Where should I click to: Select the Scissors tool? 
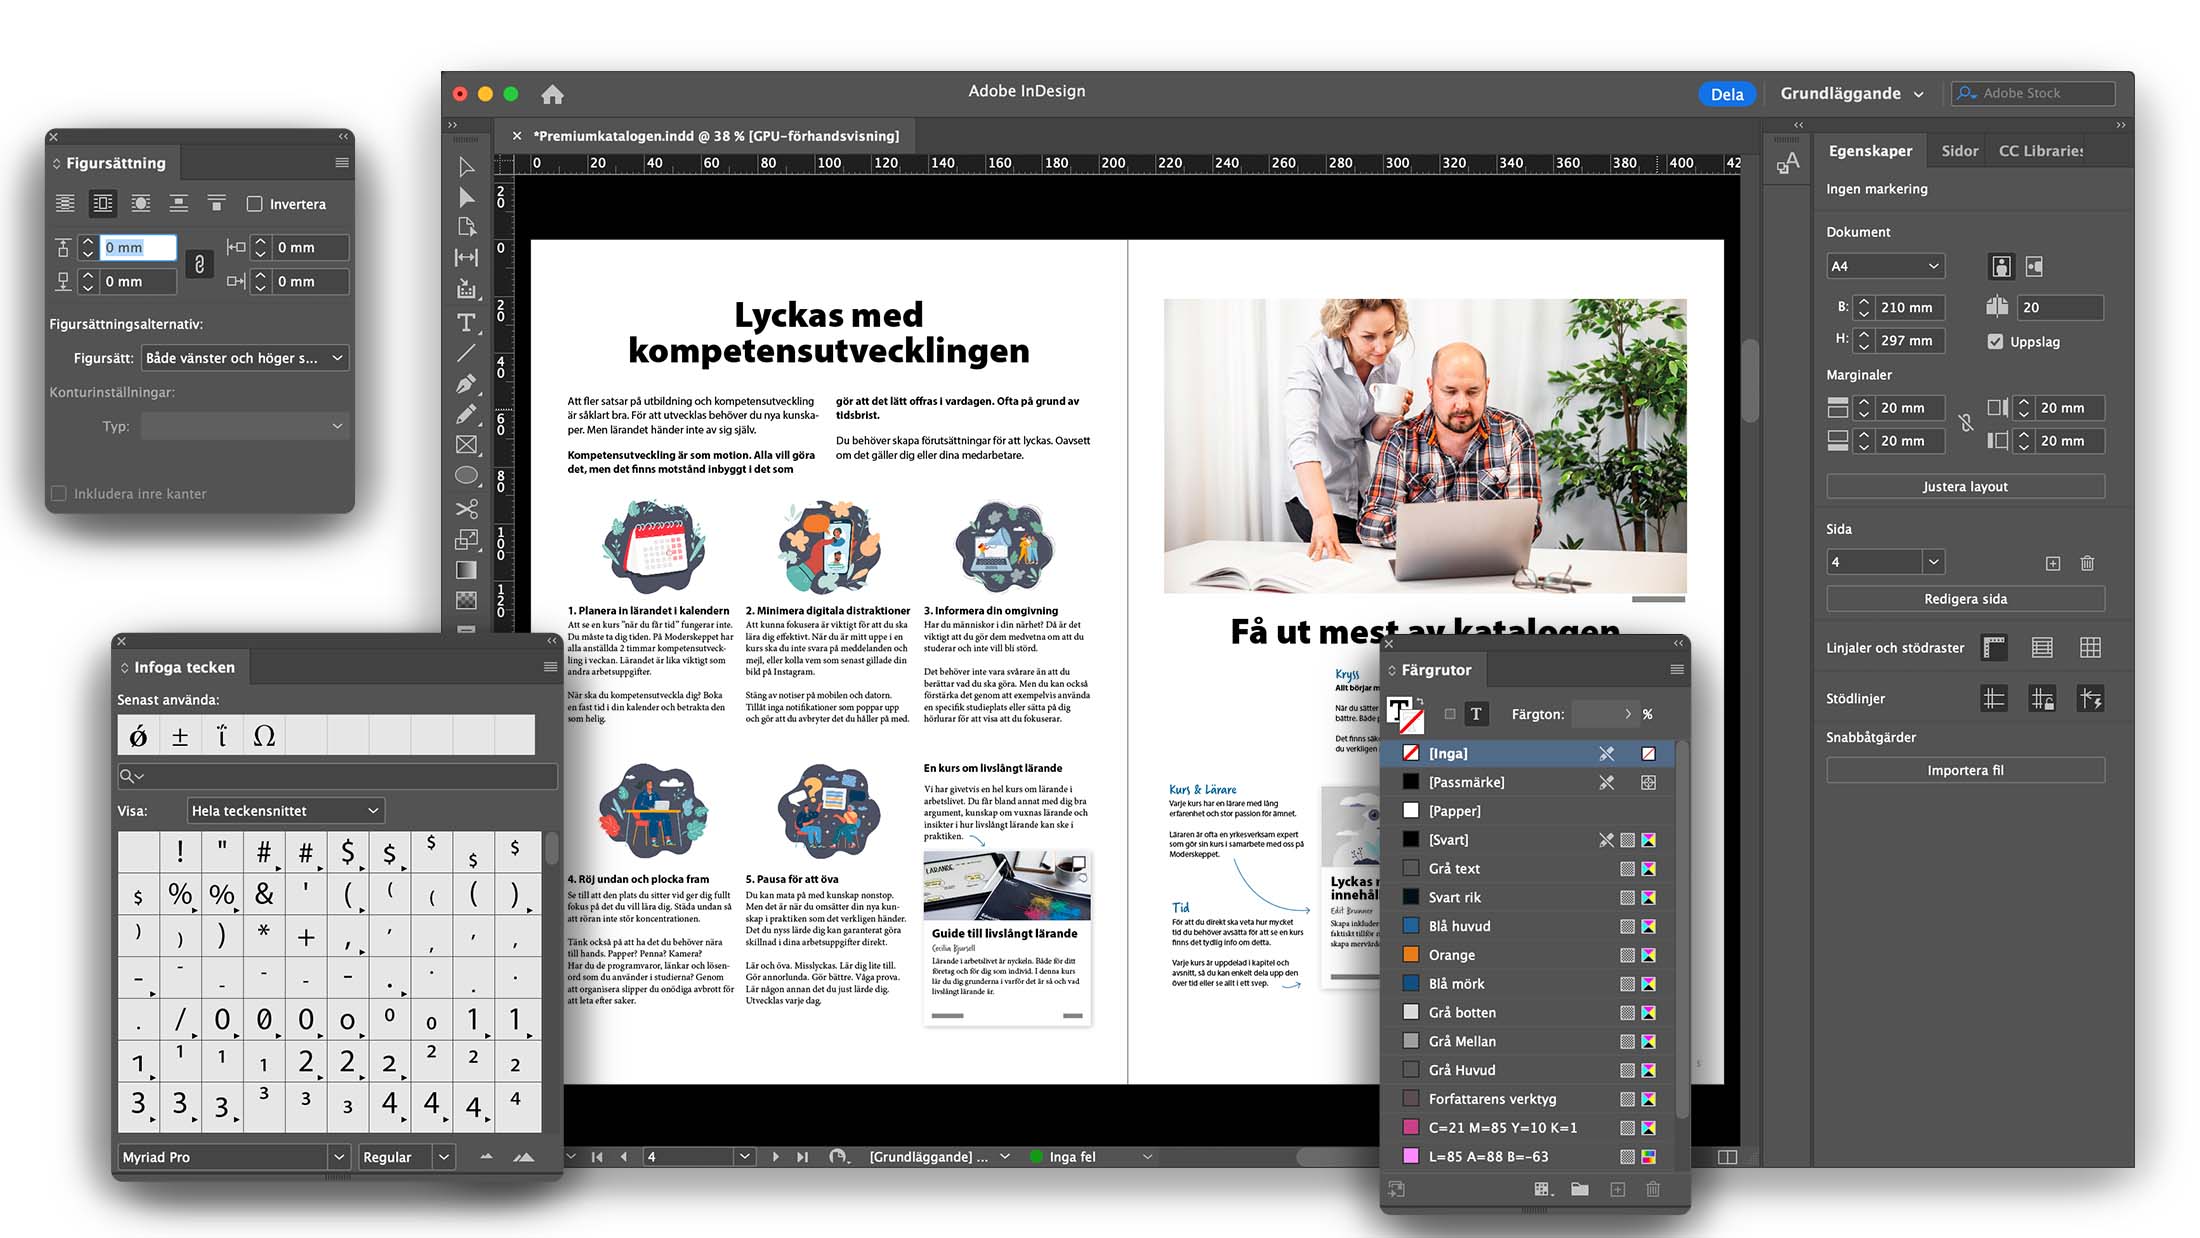[466, 508]
